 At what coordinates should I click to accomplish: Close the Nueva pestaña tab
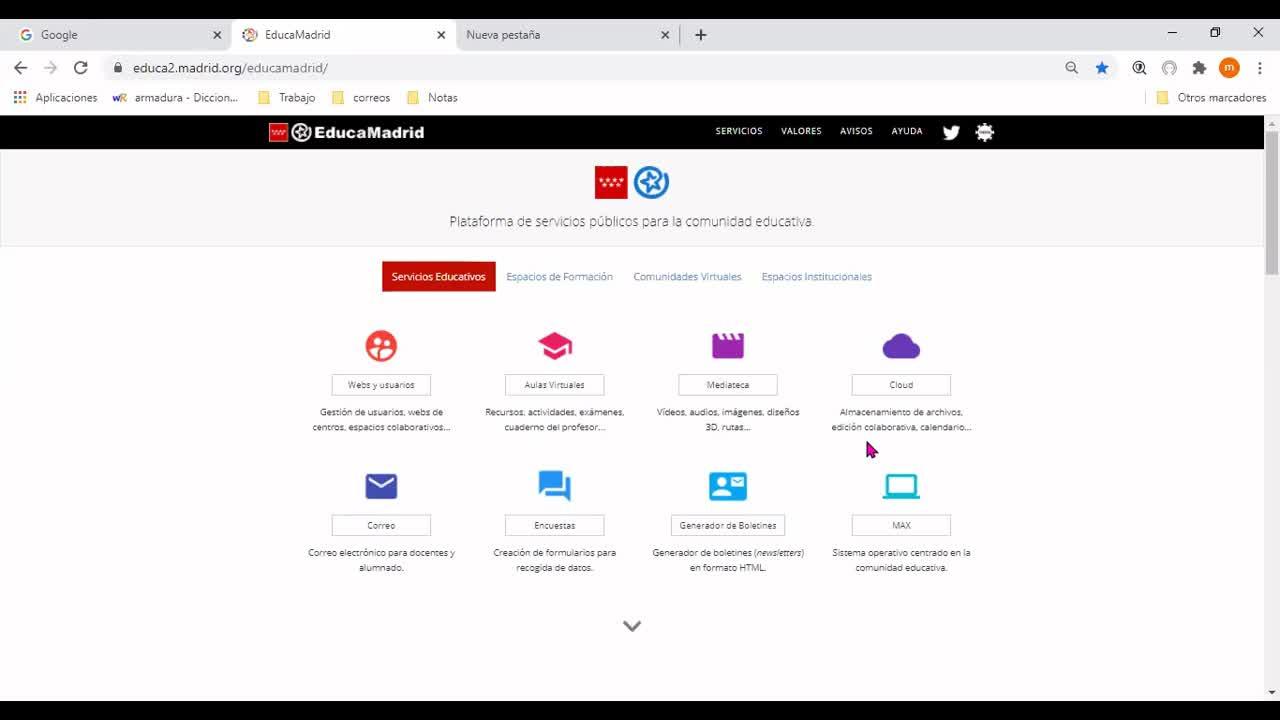665,35
